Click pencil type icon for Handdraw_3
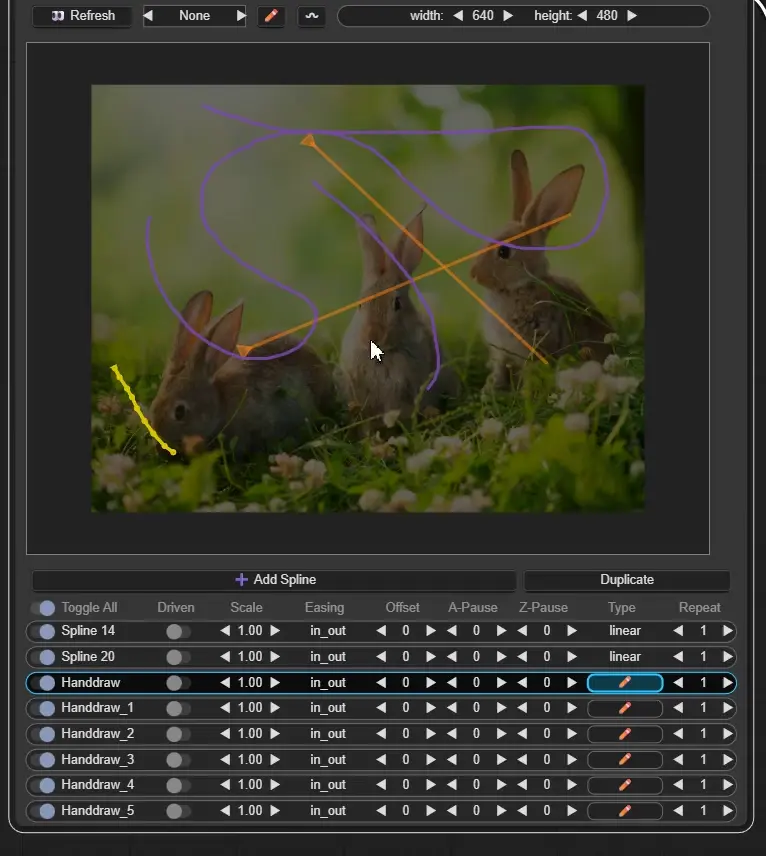766x856 pixels. [625, 759]
